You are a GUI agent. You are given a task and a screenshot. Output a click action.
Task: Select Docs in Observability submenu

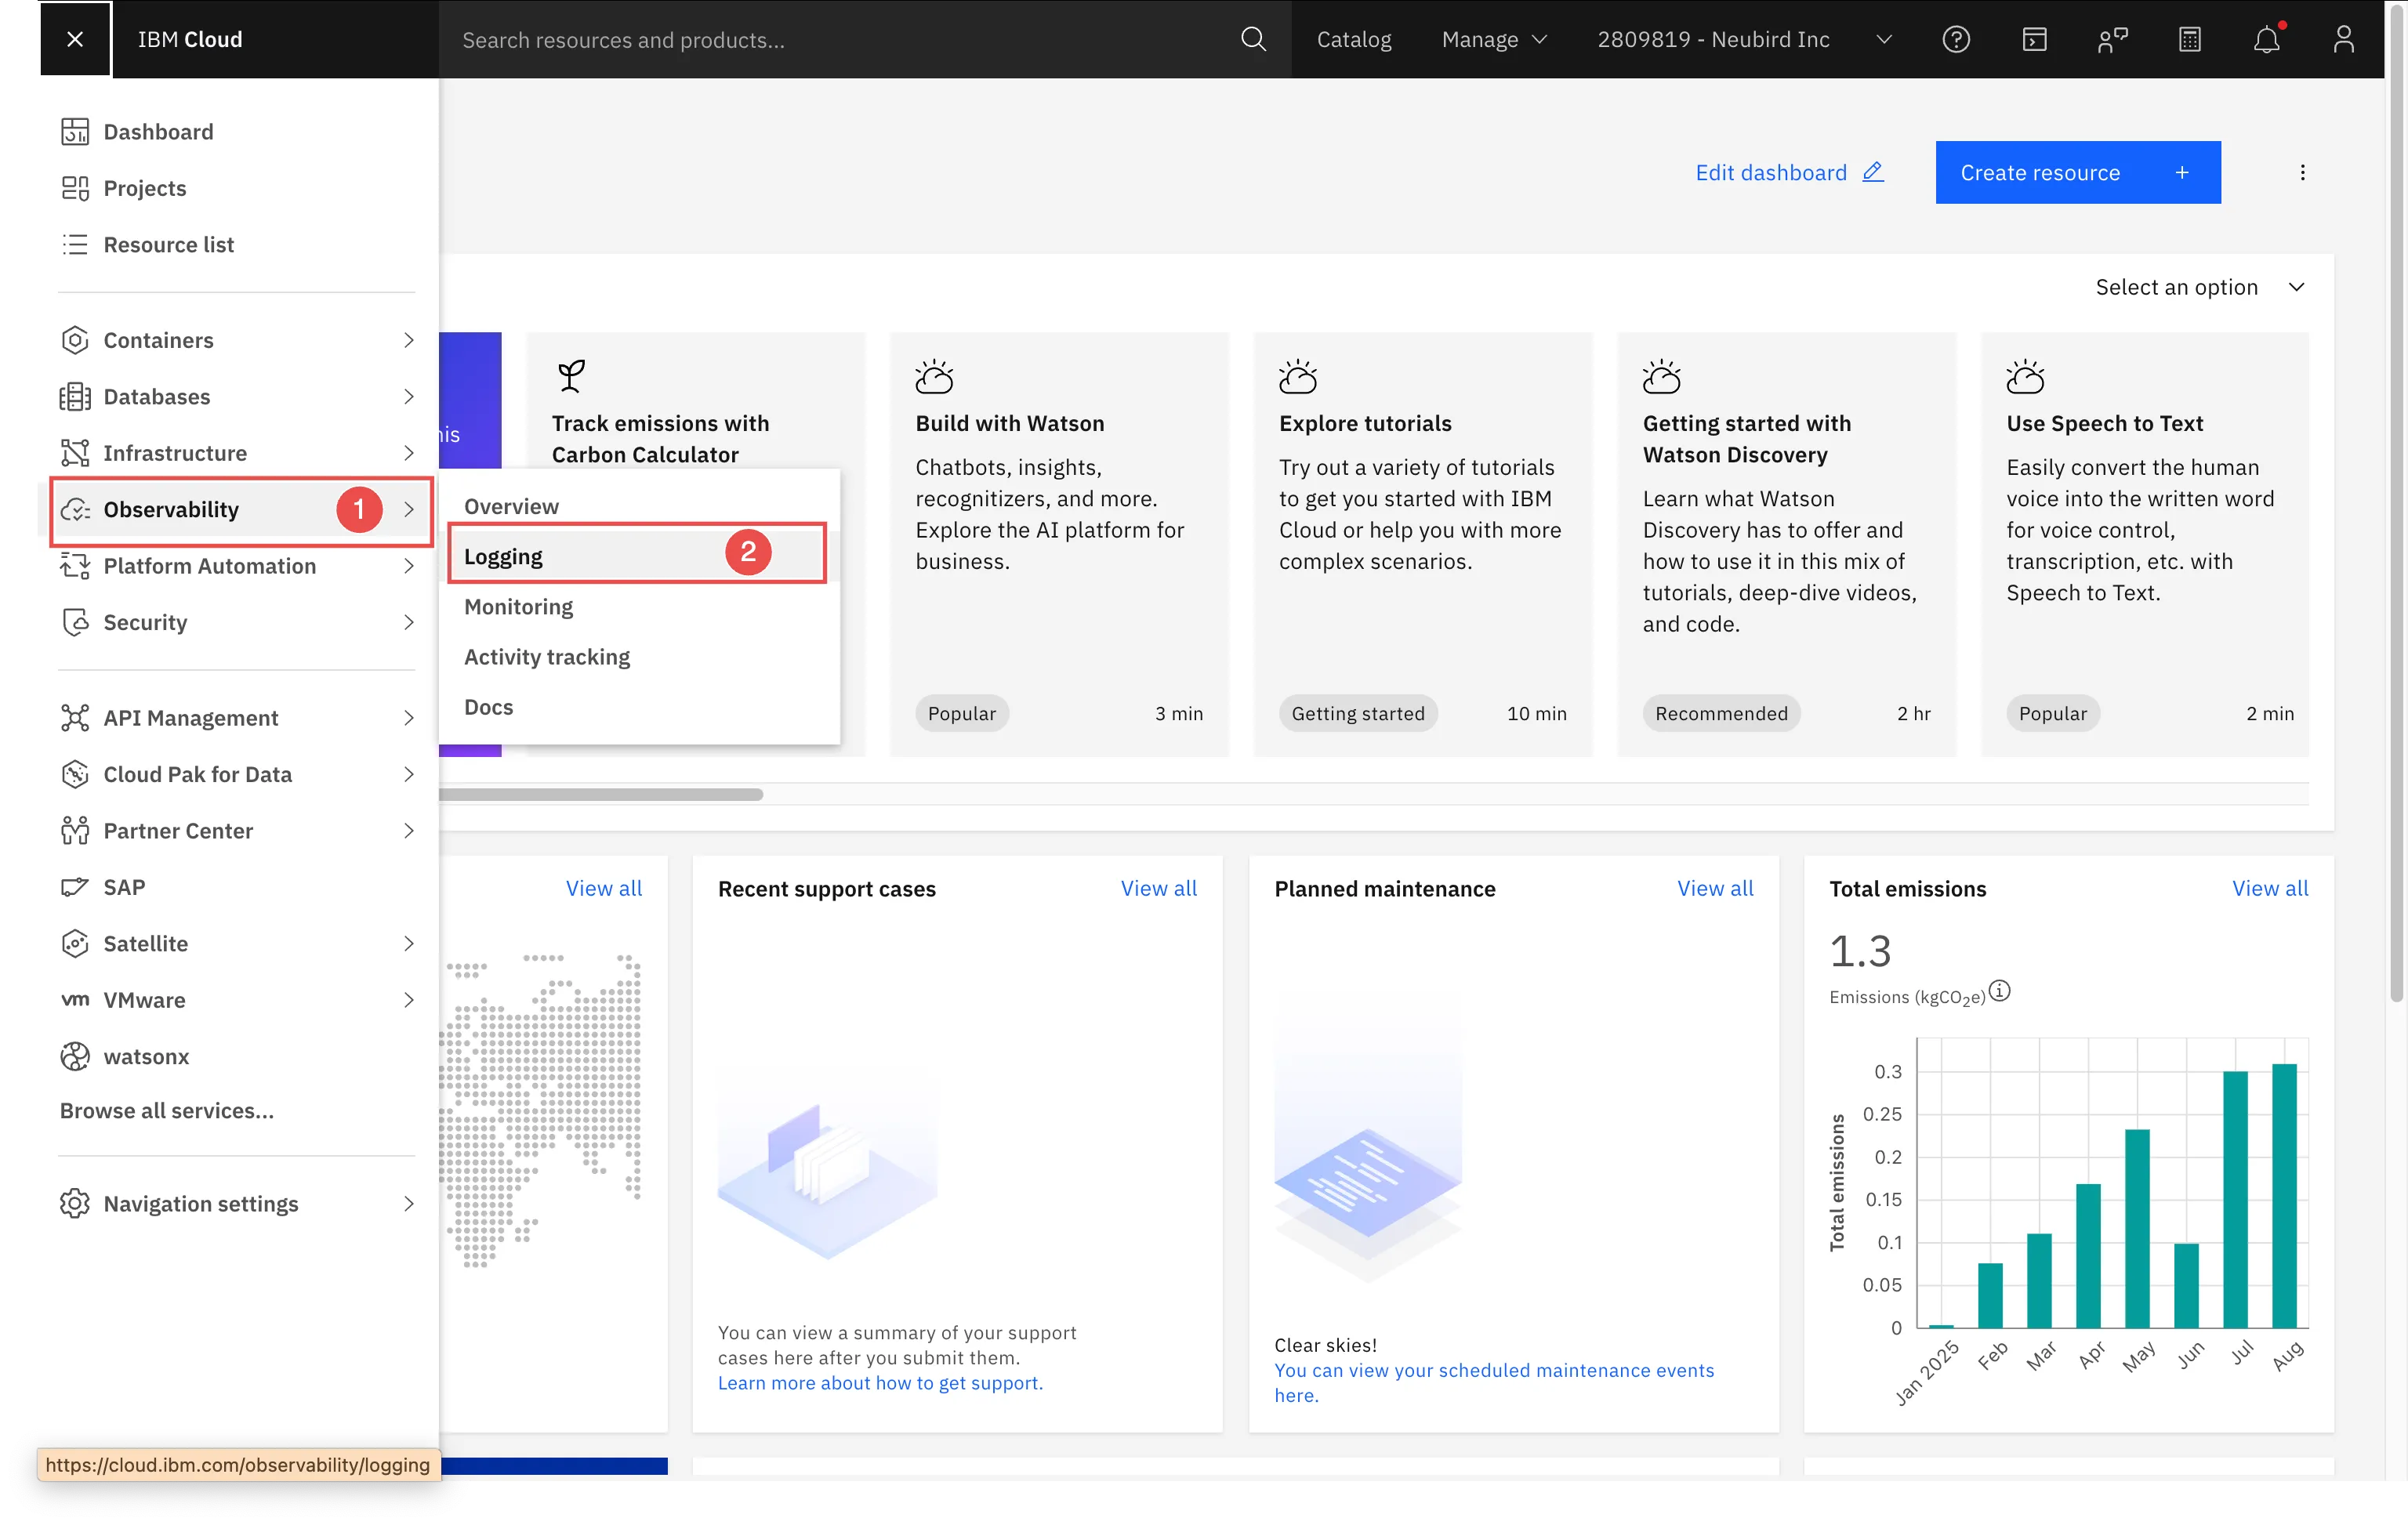click(x=639, y=707)
